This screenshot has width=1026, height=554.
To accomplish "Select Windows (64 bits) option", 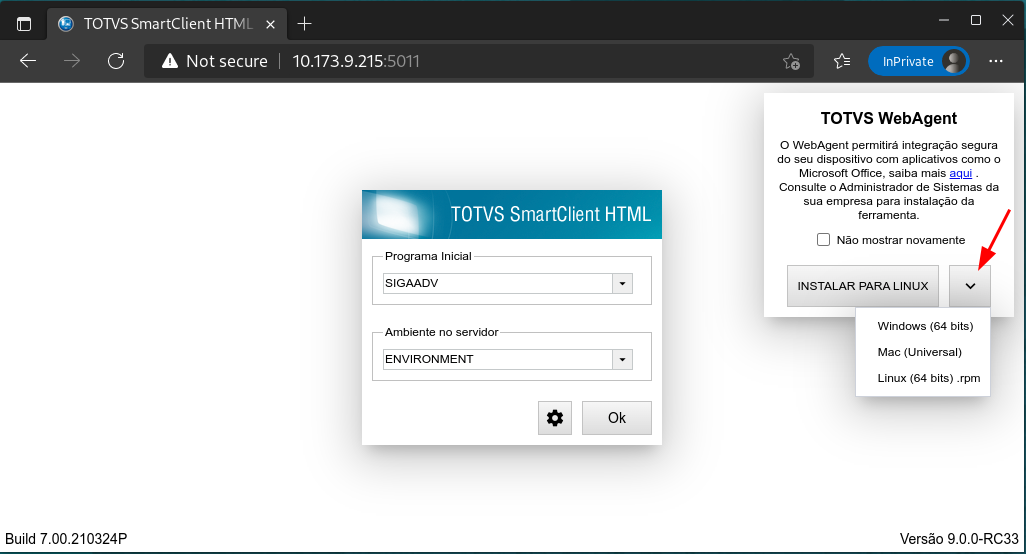I will (924, 326).
